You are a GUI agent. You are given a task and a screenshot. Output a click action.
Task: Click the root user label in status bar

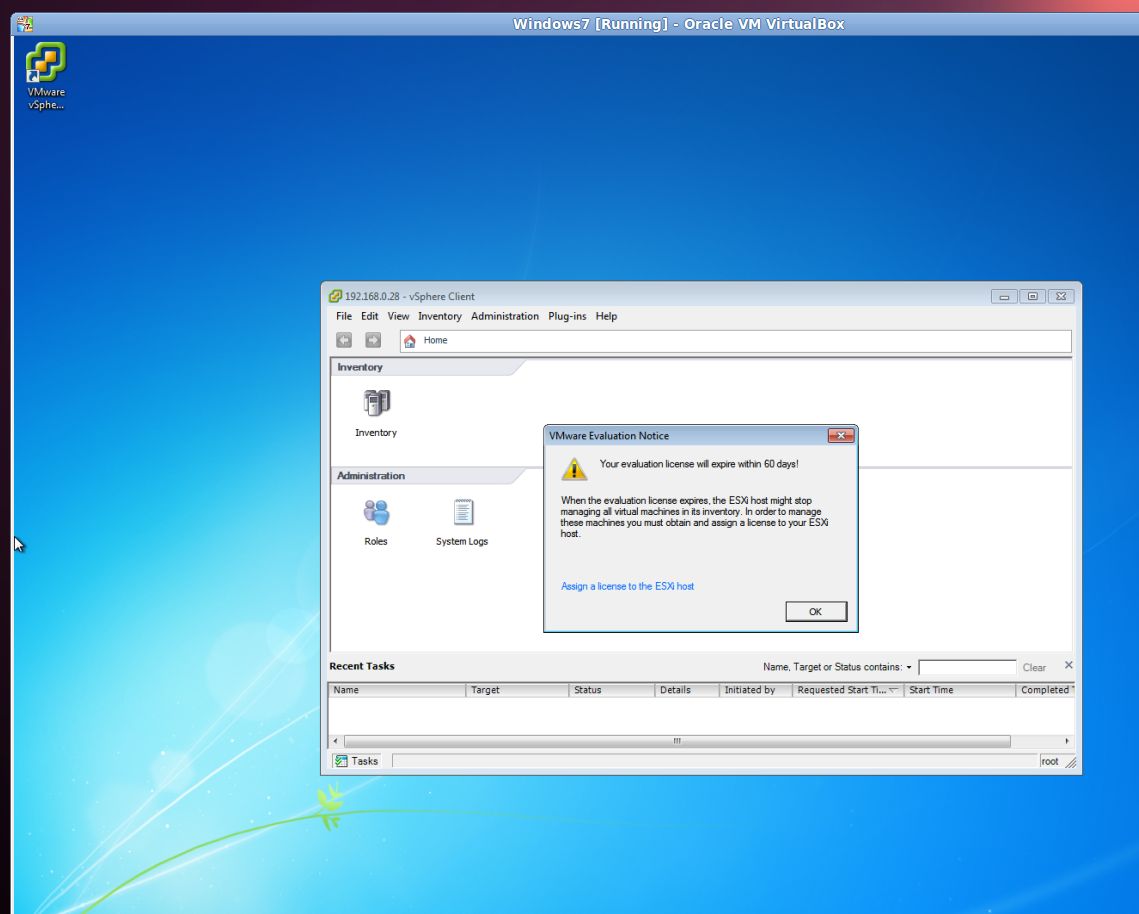[1050, 761]
